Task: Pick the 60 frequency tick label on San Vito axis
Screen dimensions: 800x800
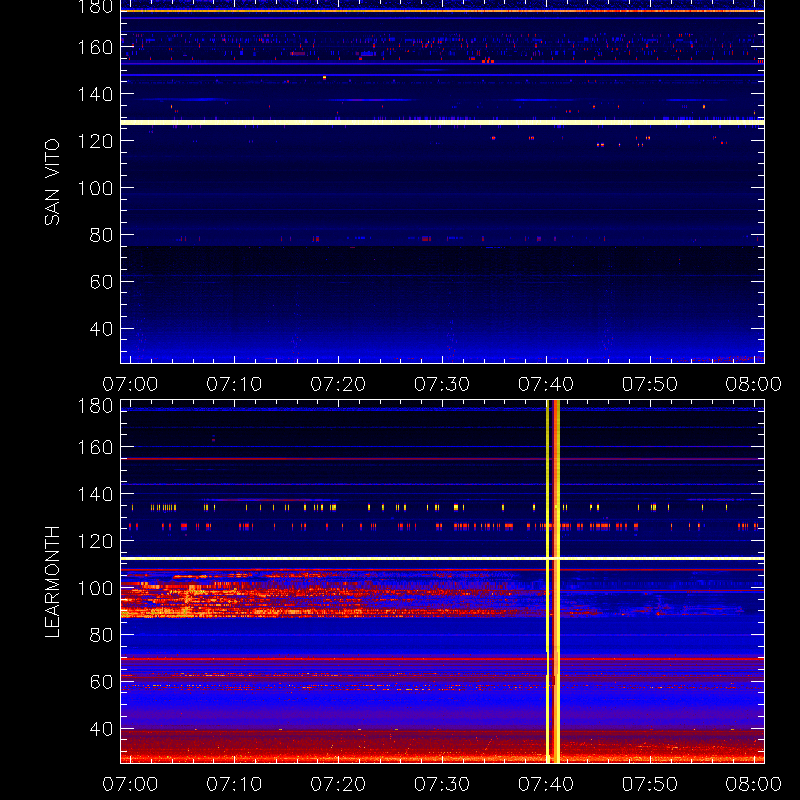Action: coord(101,282)
